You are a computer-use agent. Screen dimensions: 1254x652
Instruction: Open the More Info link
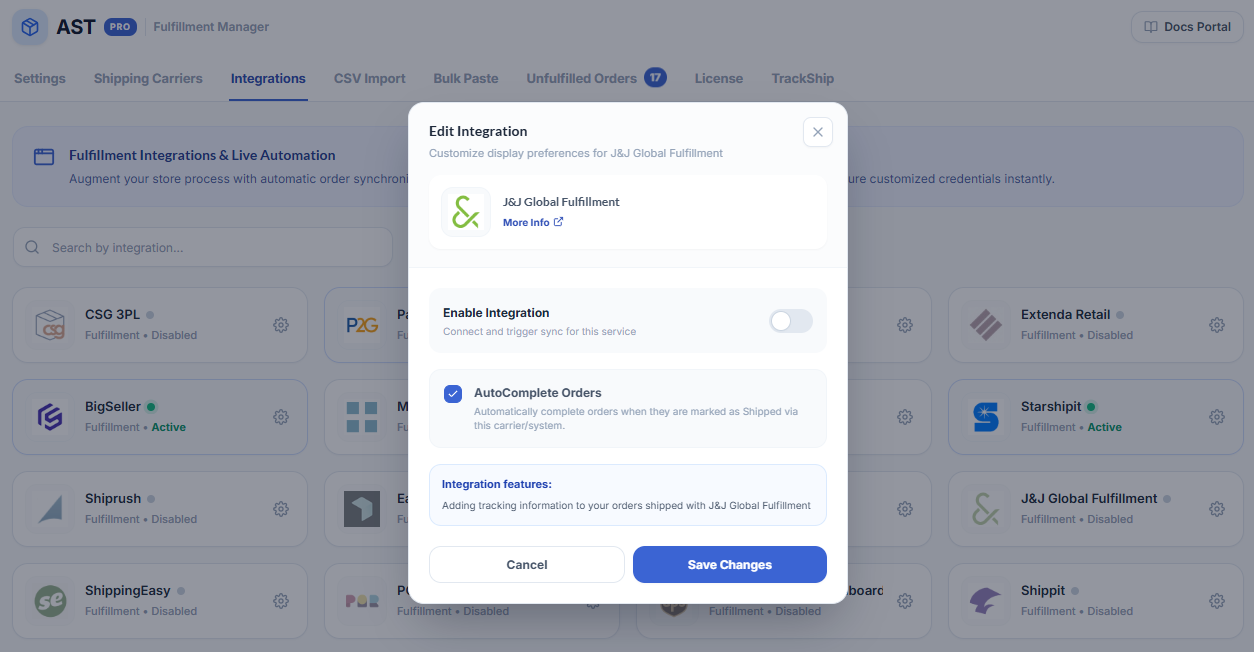click(x=533, y=222)
